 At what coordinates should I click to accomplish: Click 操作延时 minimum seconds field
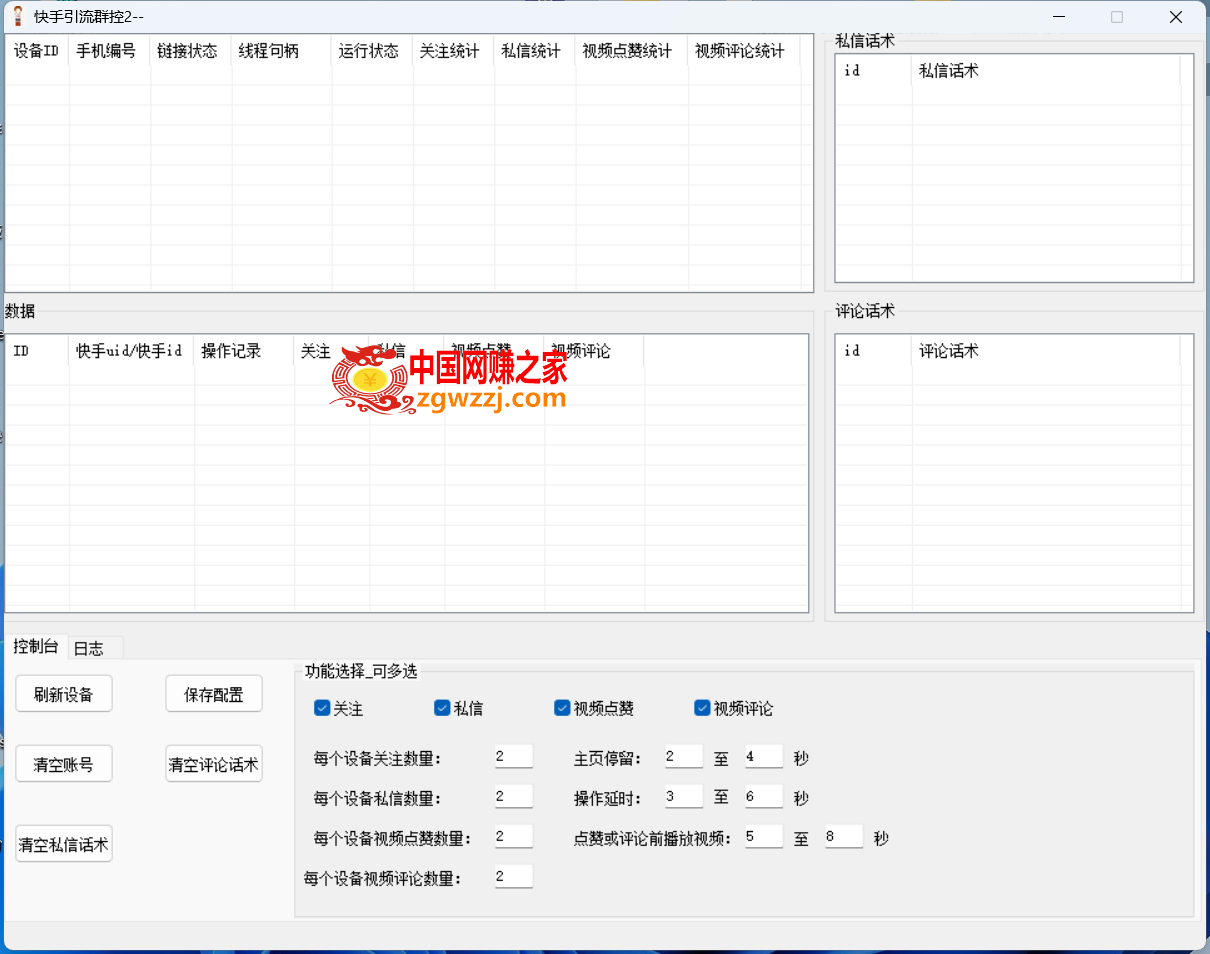[684, 797]
